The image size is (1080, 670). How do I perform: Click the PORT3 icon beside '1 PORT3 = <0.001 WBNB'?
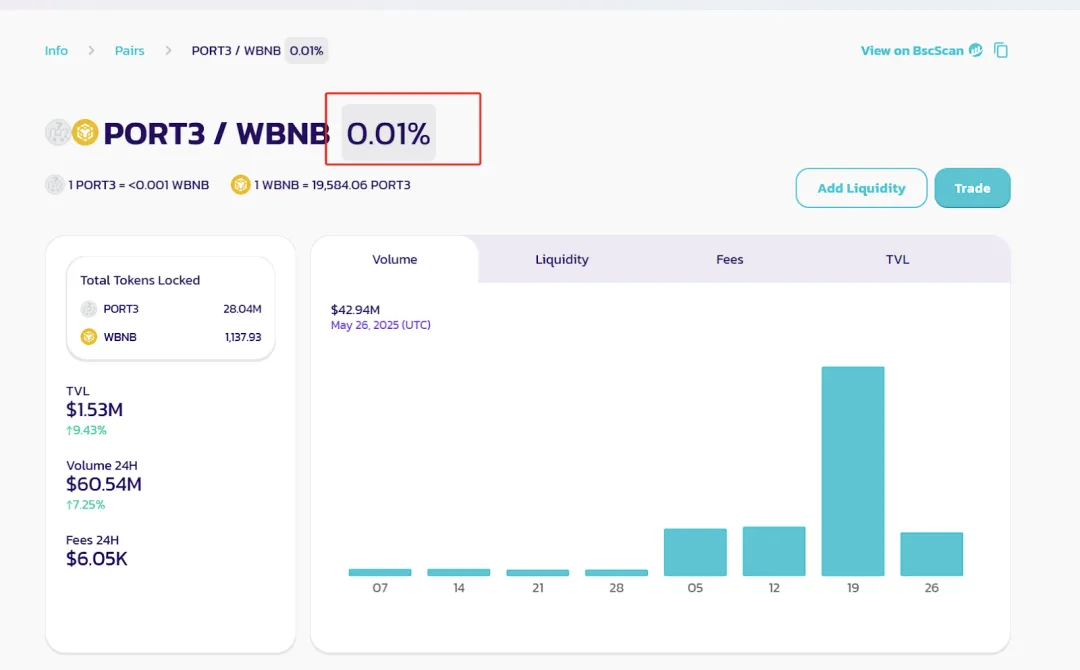54,185
